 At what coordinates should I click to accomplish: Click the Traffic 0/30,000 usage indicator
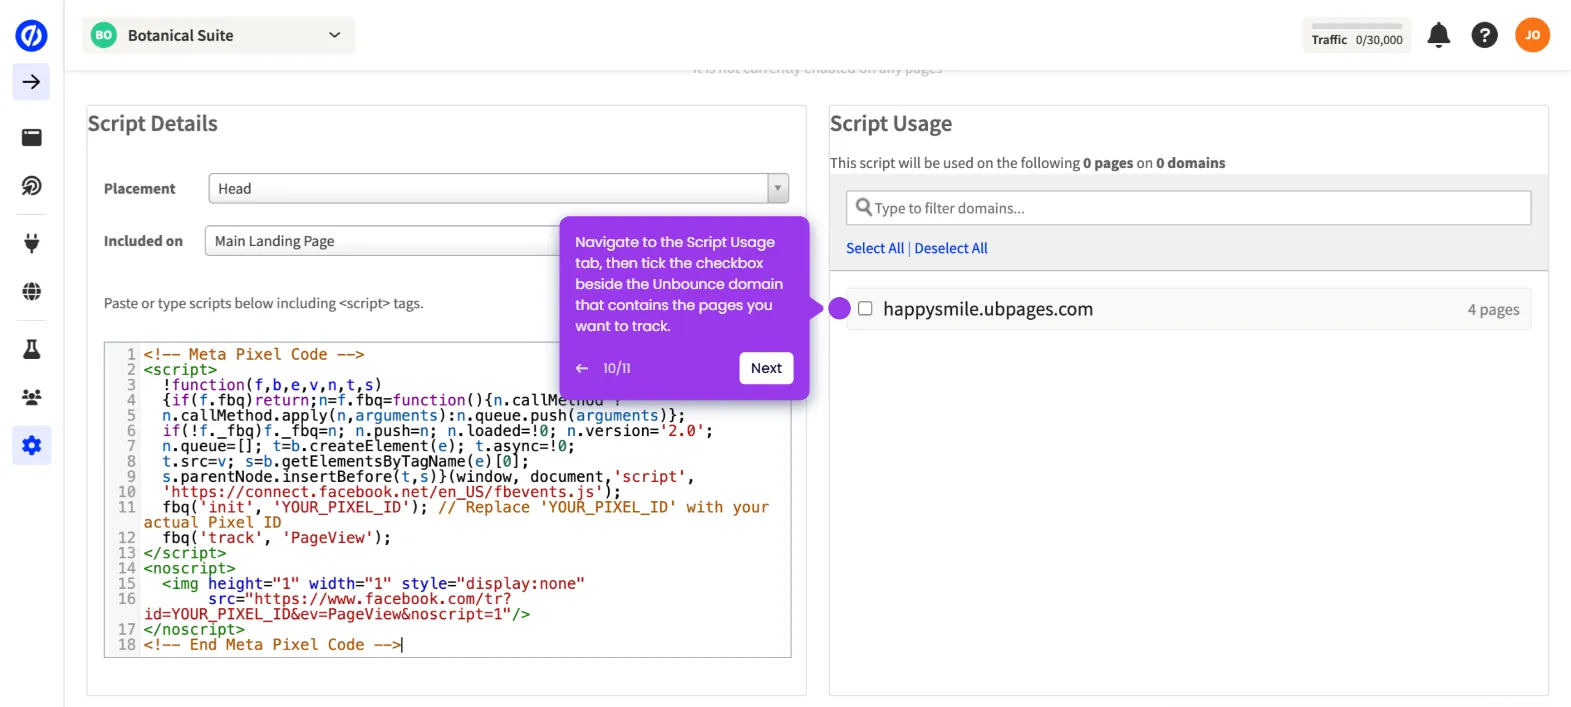[1357, 35]
